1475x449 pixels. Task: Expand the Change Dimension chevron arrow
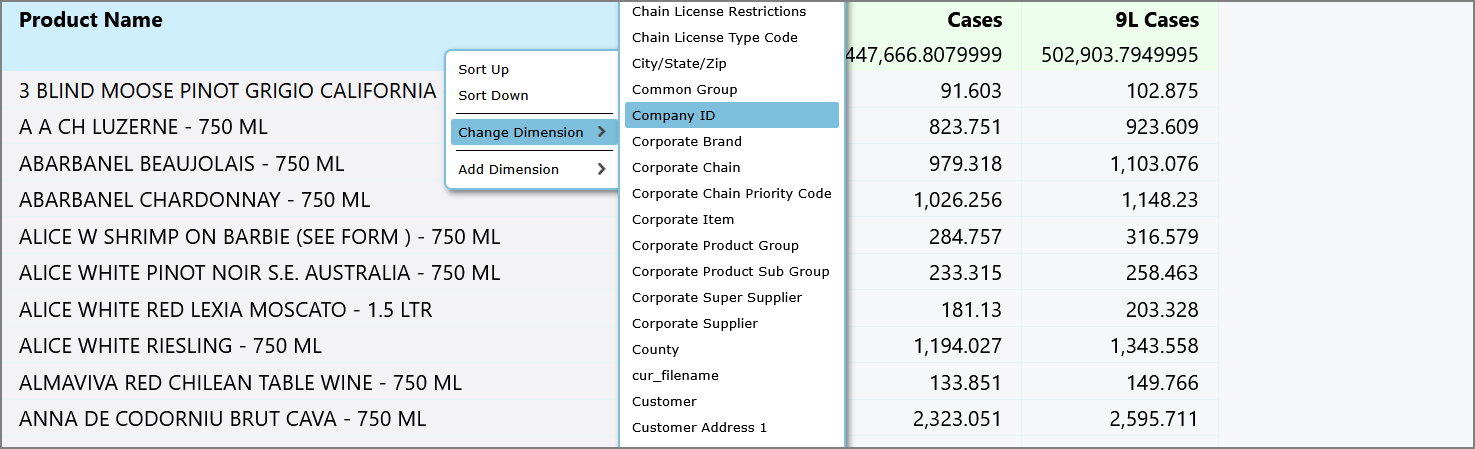601,132
